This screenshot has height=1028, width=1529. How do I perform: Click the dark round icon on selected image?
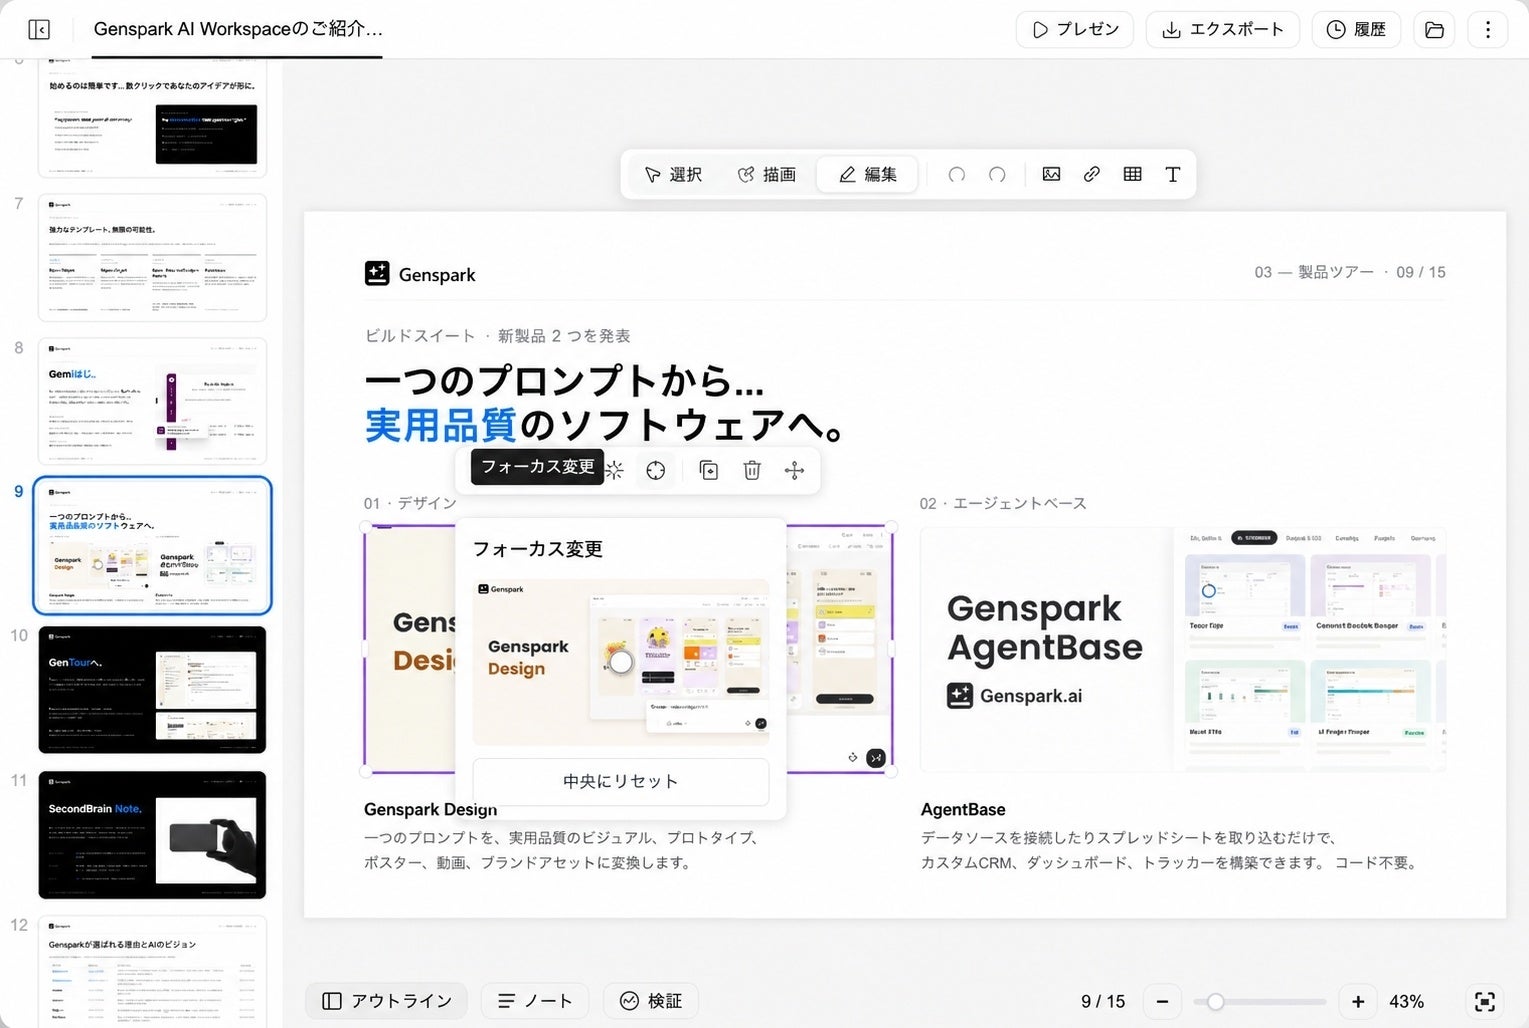click(x=876, y=758)
